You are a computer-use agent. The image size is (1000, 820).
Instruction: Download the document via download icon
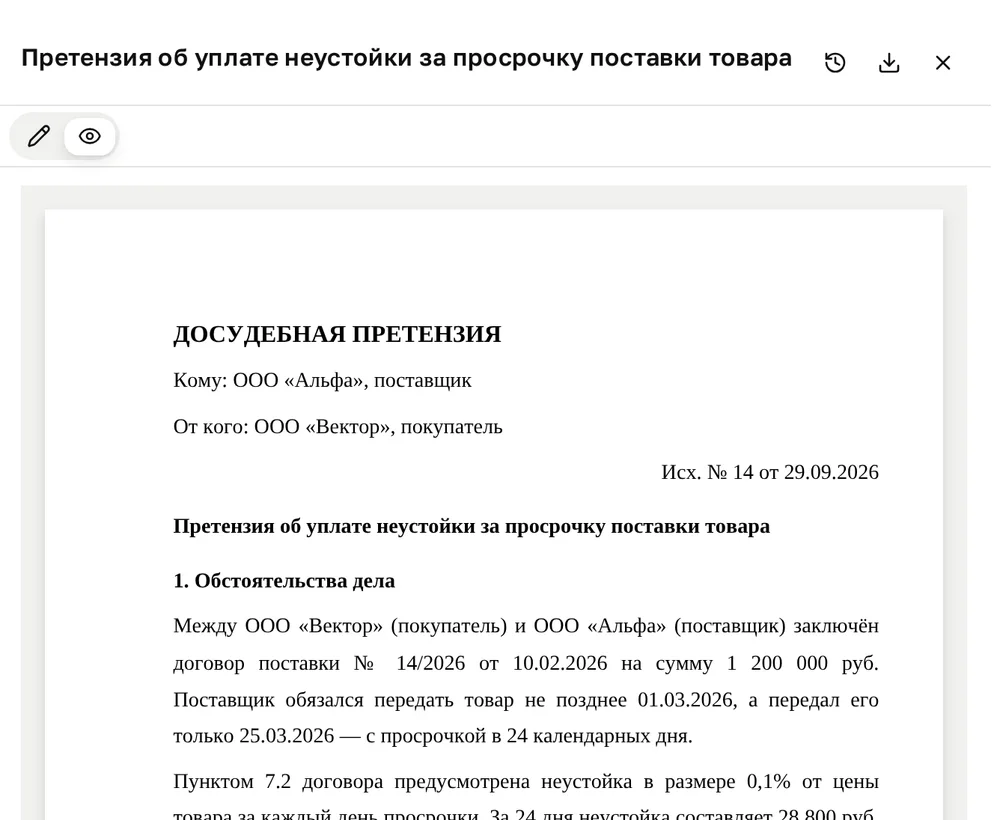coord(889,62)
